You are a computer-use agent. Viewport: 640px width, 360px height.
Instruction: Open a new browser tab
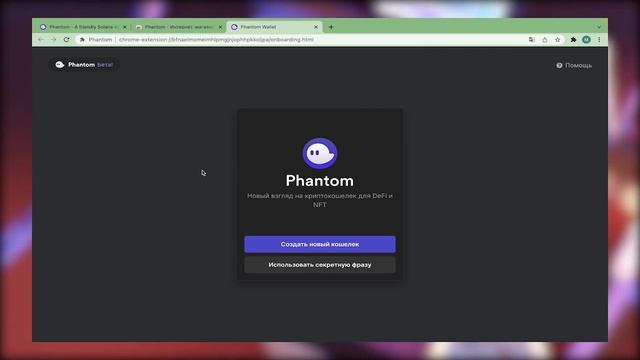tap(331, 27)
